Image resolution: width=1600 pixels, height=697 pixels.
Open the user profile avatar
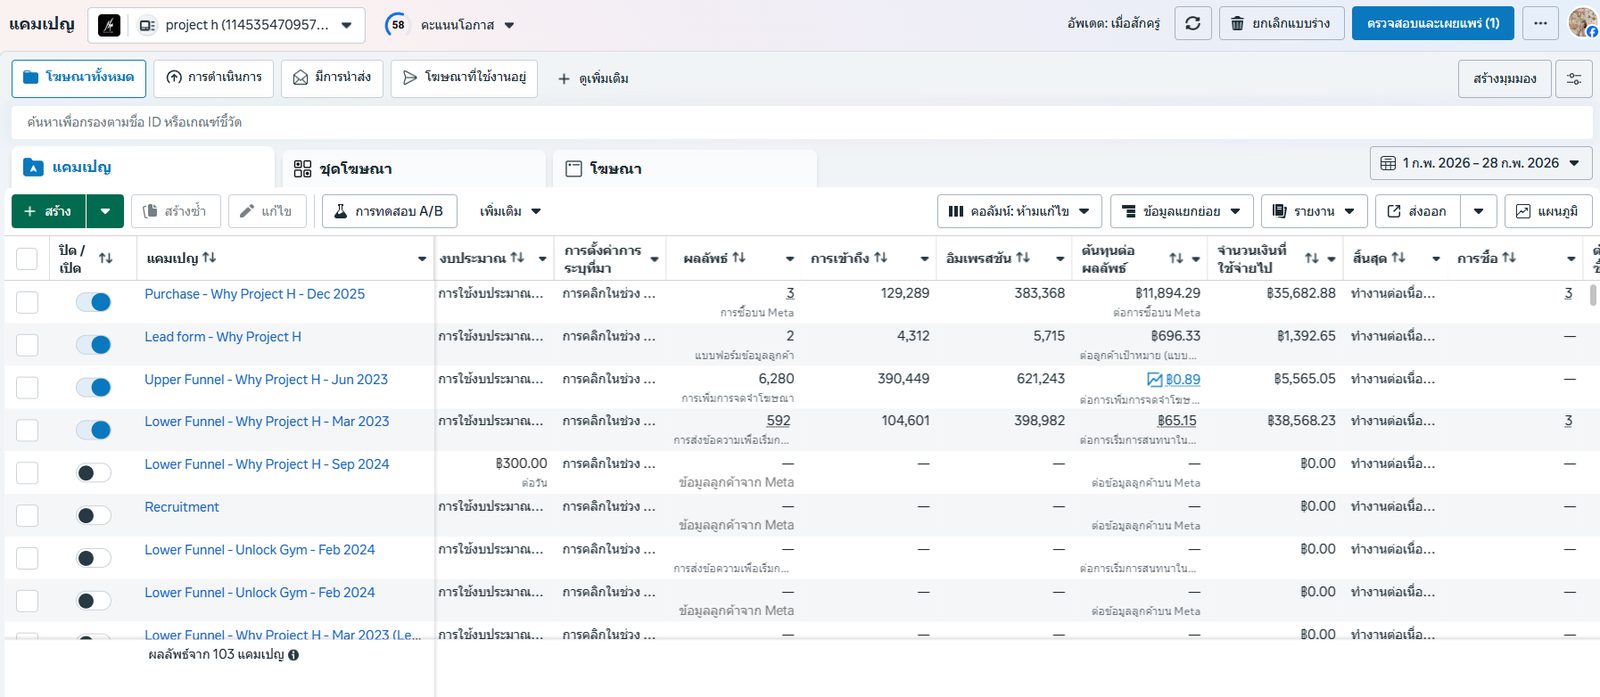(x=1583, y=22)
